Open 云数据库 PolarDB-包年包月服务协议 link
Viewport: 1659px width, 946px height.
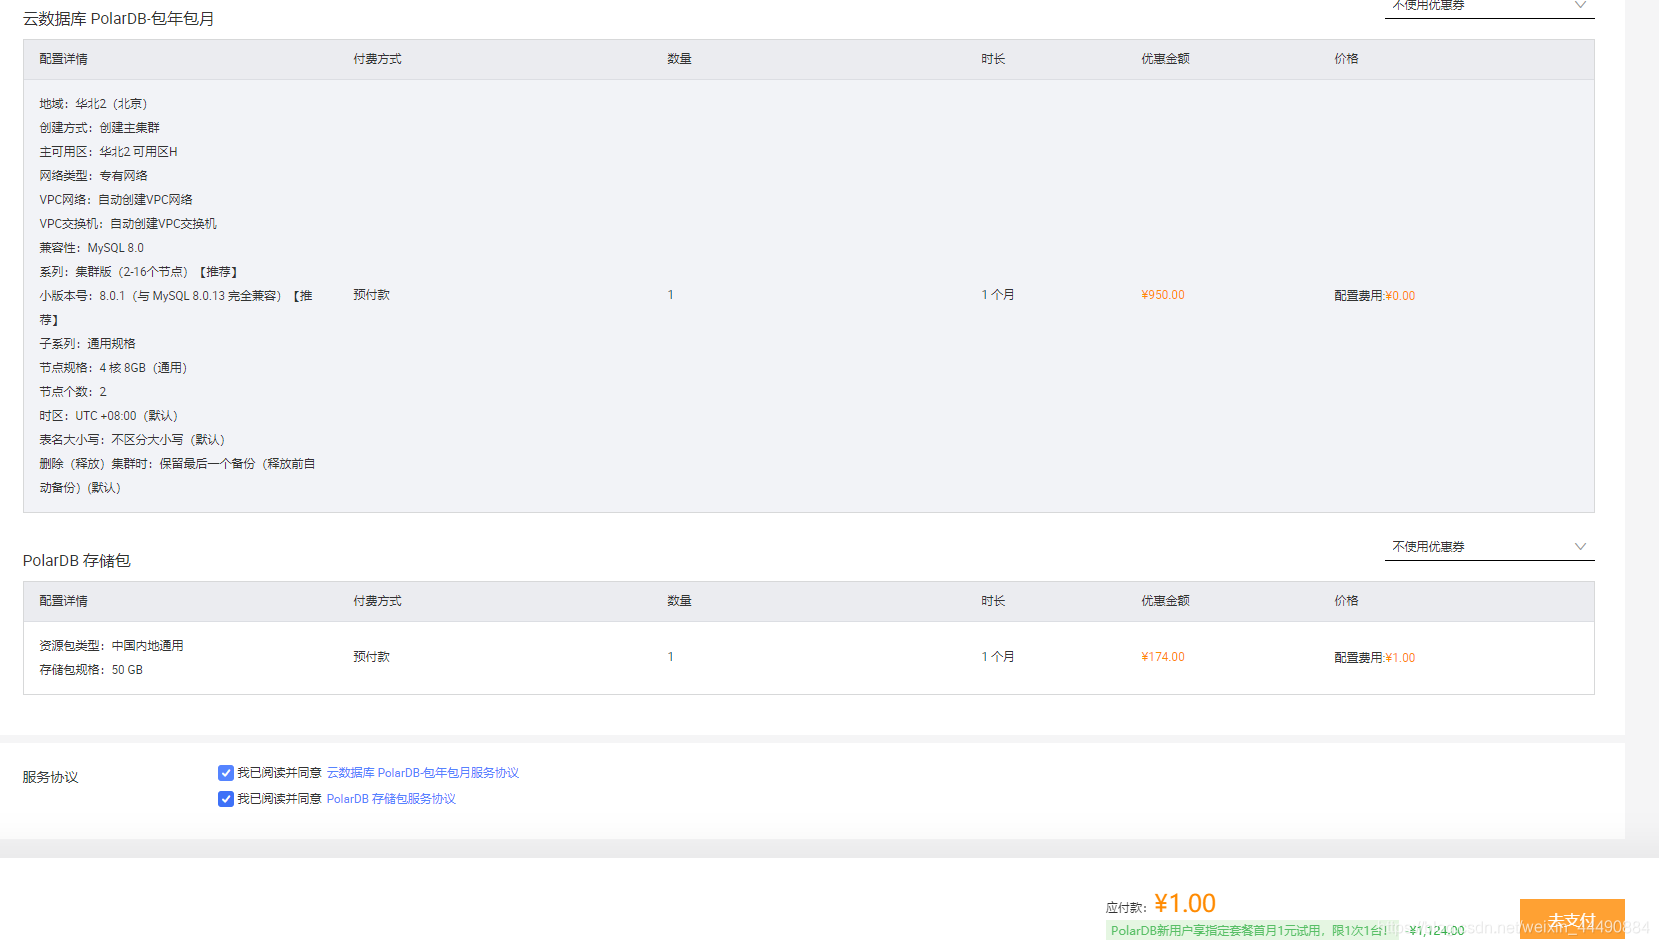(x=423, y=773)
